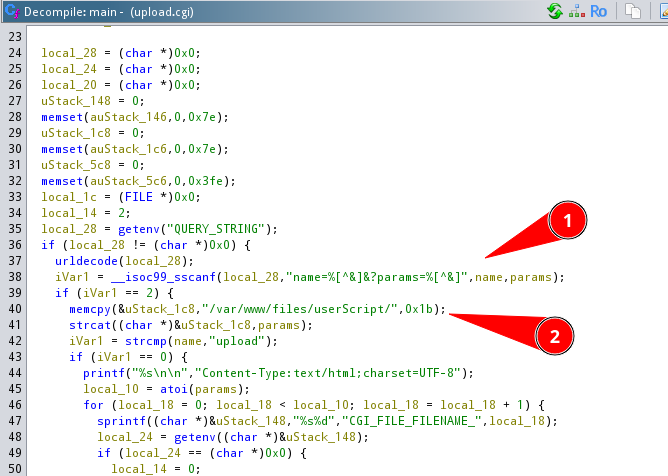Click line number 36 in the gutter
The width and height of the screenshot is (668, 476).
pos(14,244)
